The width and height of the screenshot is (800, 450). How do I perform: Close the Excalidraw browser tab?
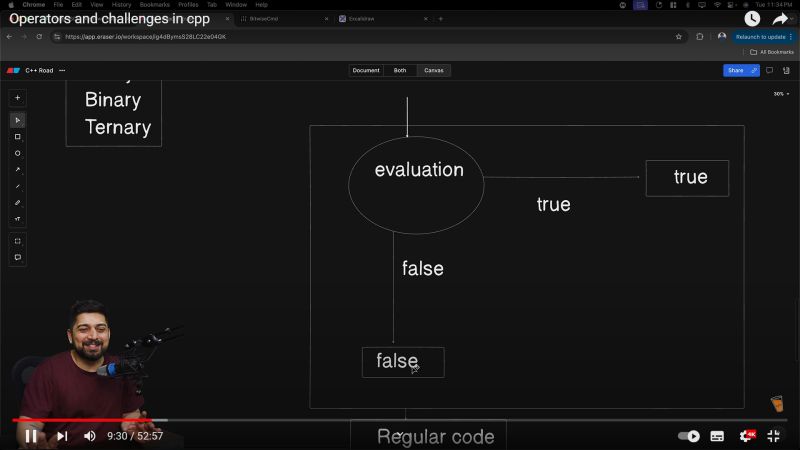(426, 19)
